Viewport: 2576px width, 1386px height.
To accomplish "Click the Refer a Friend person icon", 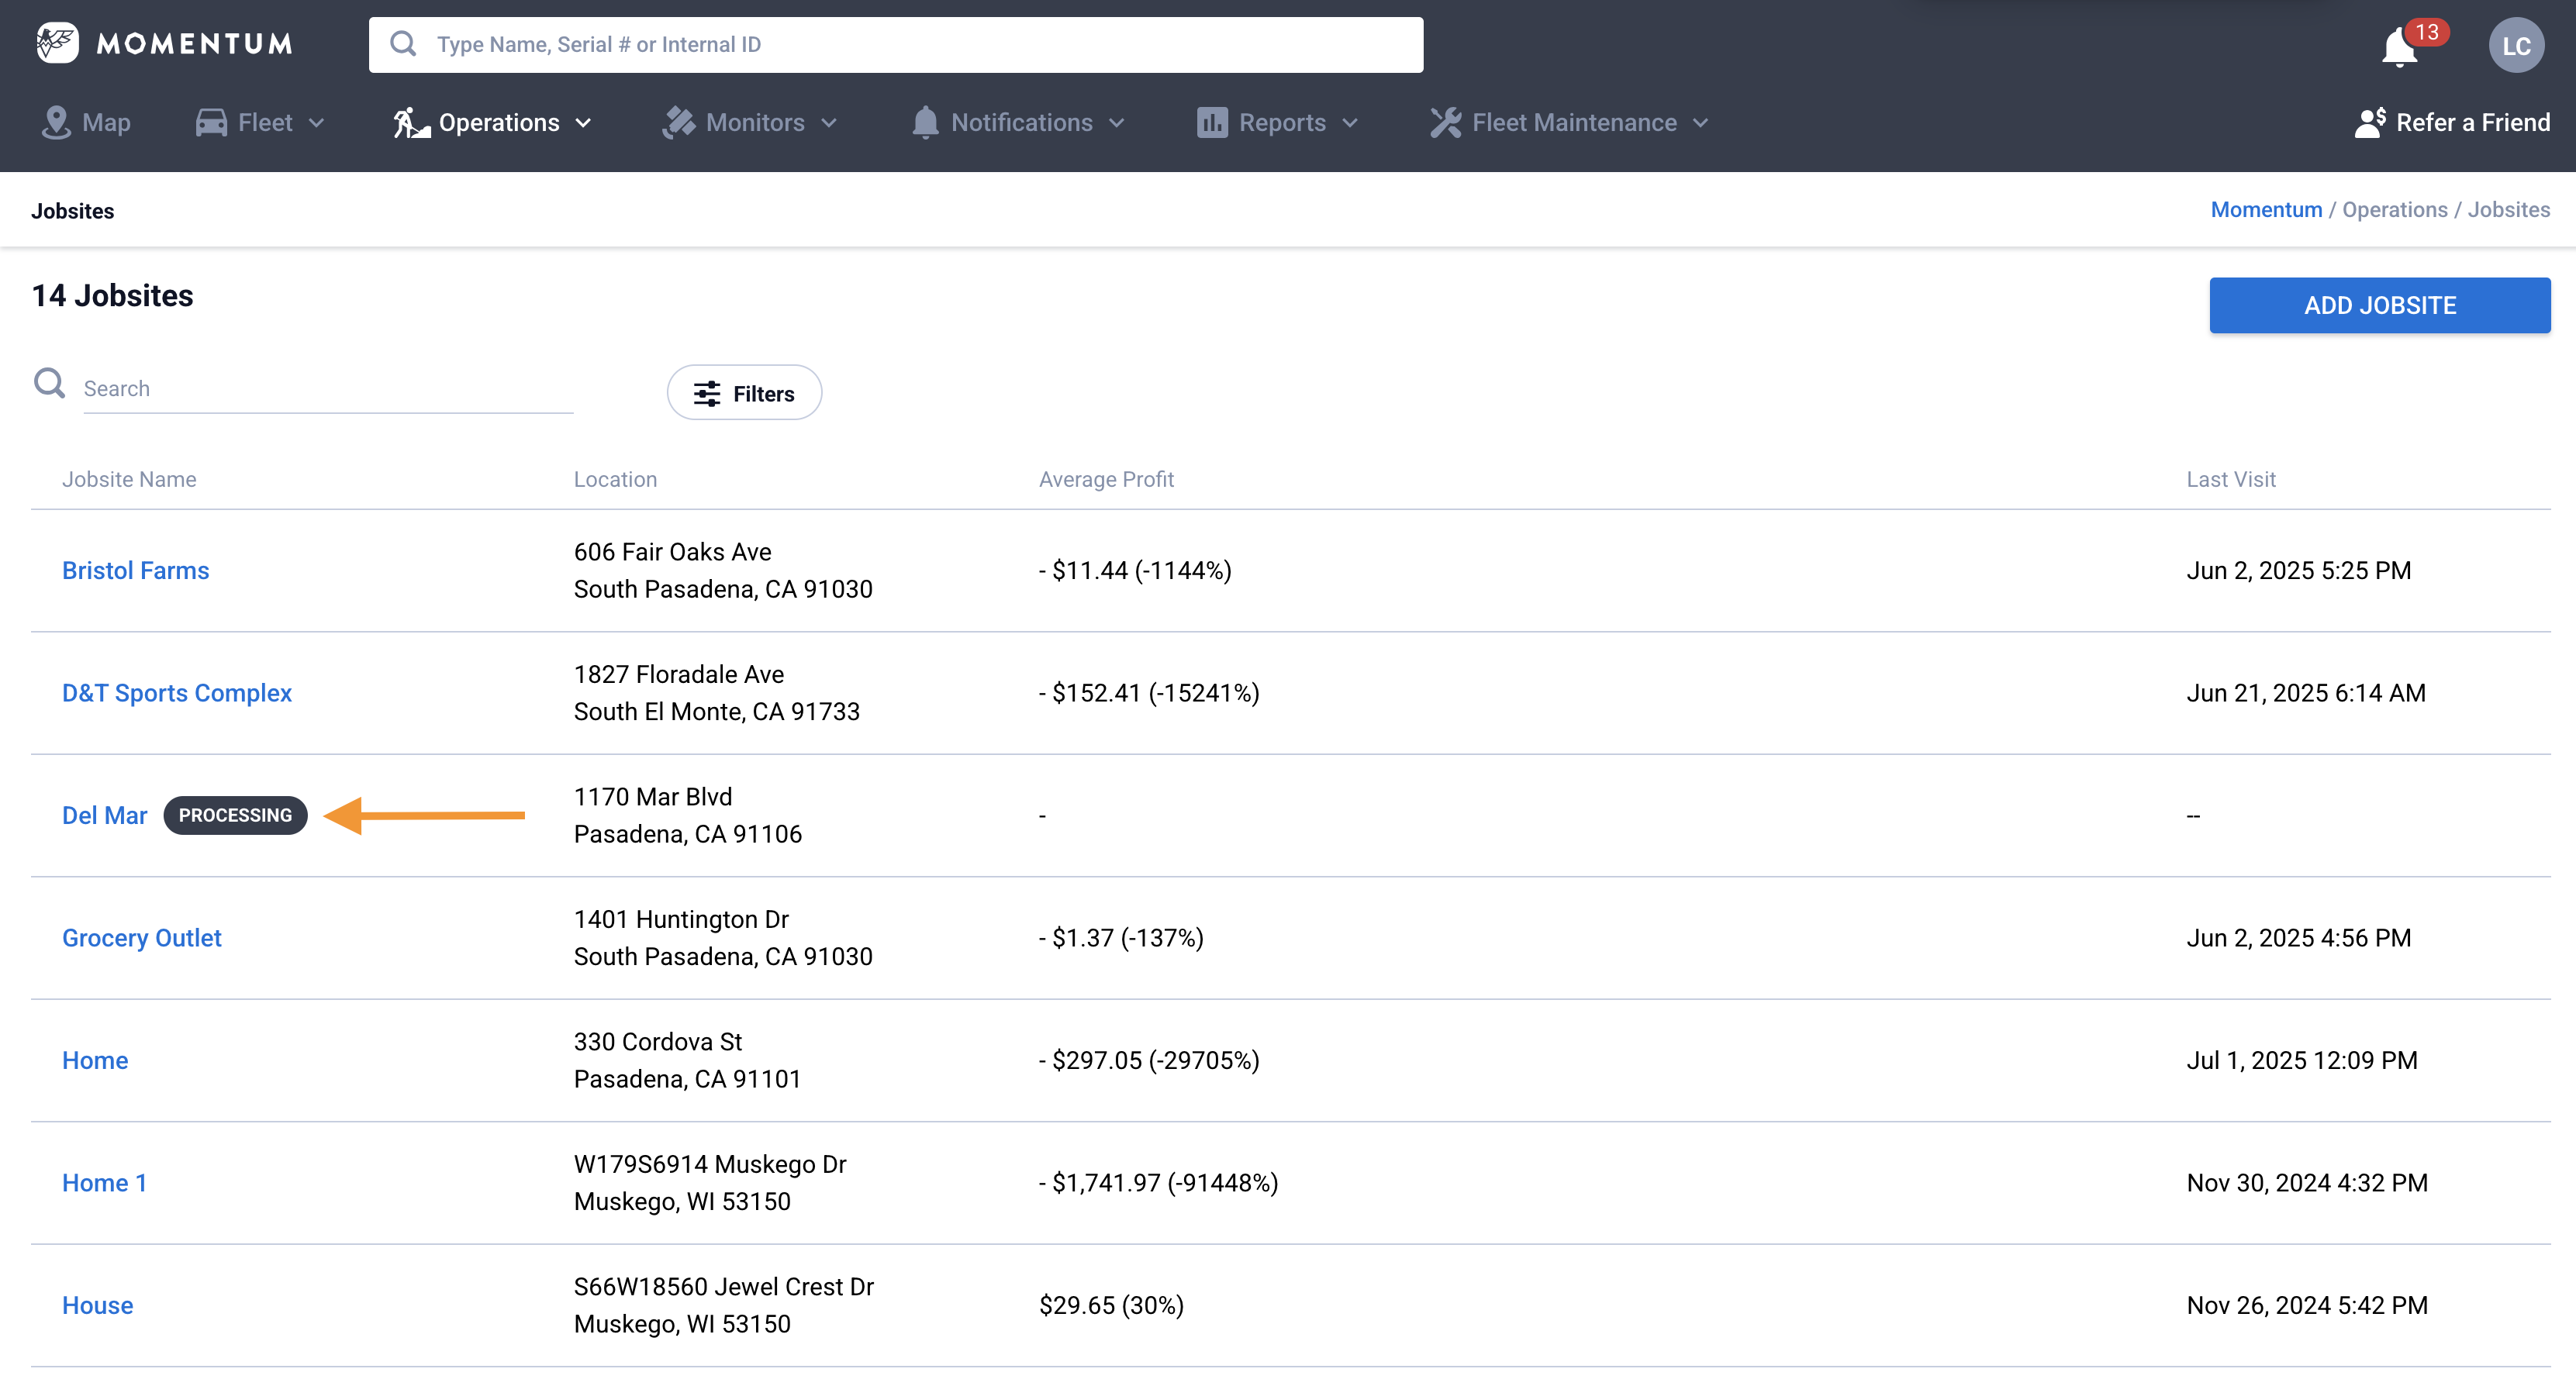I will (x=2369, y=122).
